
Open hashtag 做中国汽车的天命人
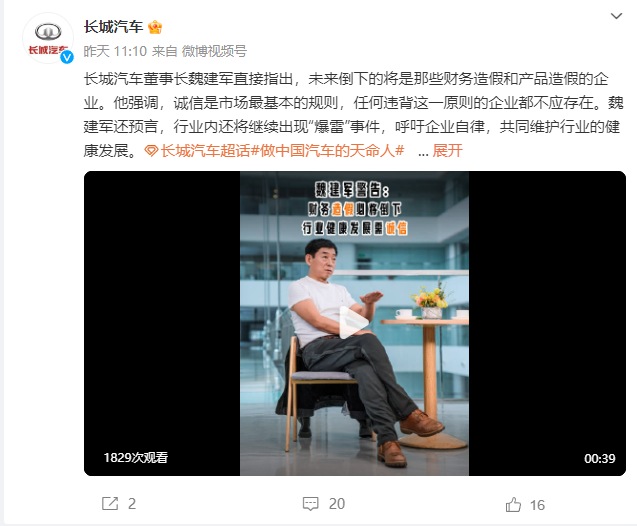pos(328,151)
